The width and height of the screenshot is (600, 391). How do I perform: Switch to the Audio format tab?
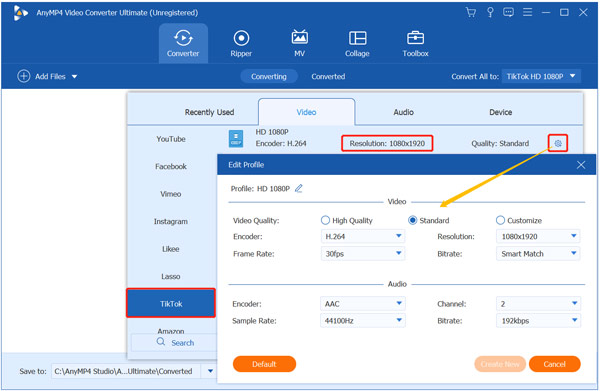tap(403, 112)
